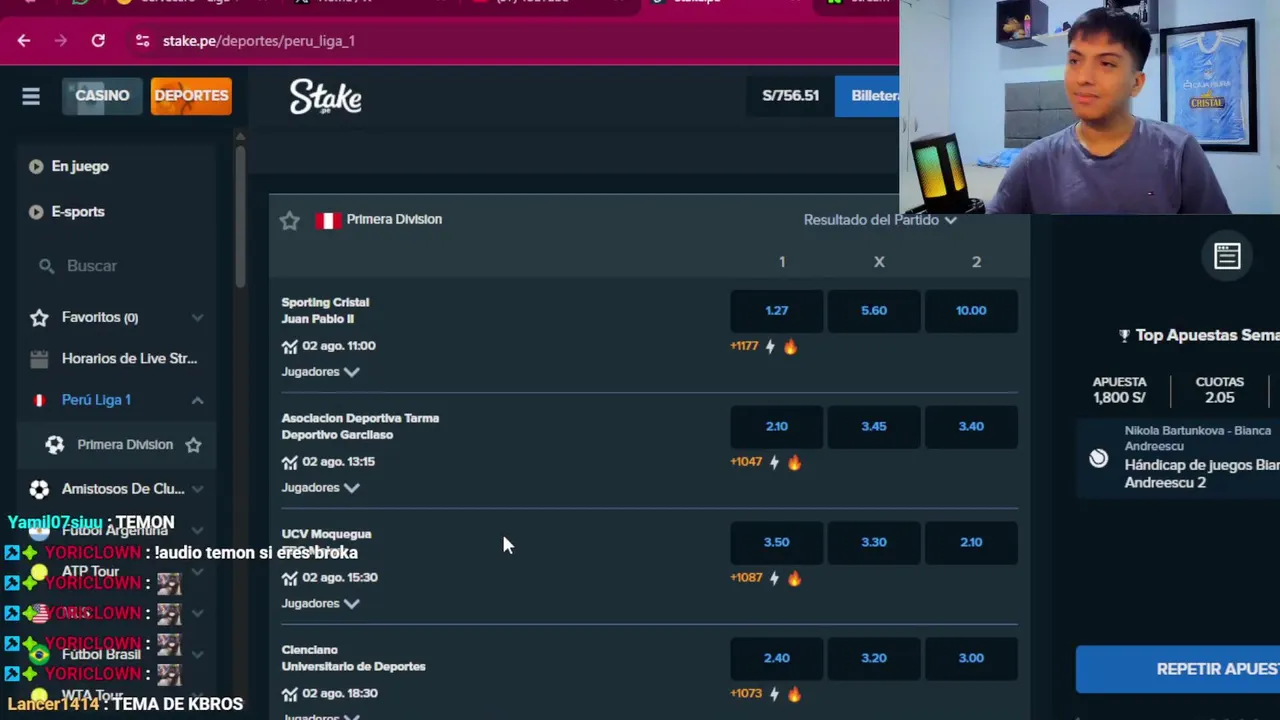Click the tennis ball icon in Top Apuestas
This screenshot has width=1280, height=720.
click(x=1098, y=458)
